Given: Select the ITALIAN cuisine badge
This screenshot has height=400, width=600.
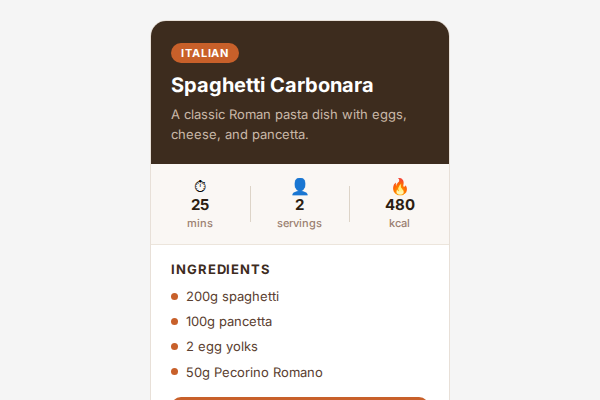Looking at the screenshot, I should (x=205, y=53).
